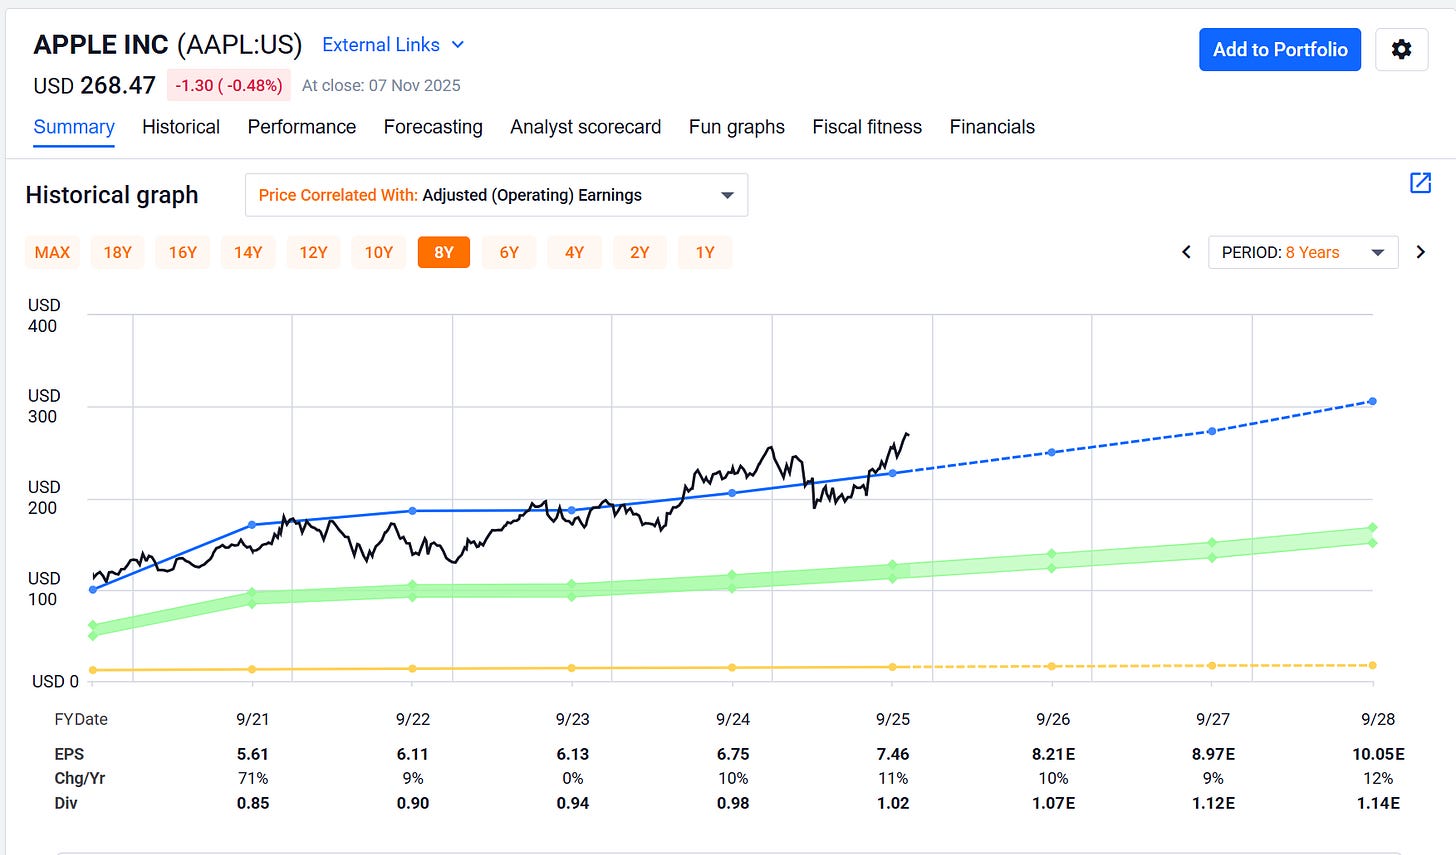Select 4Y time range

point(574,252)
